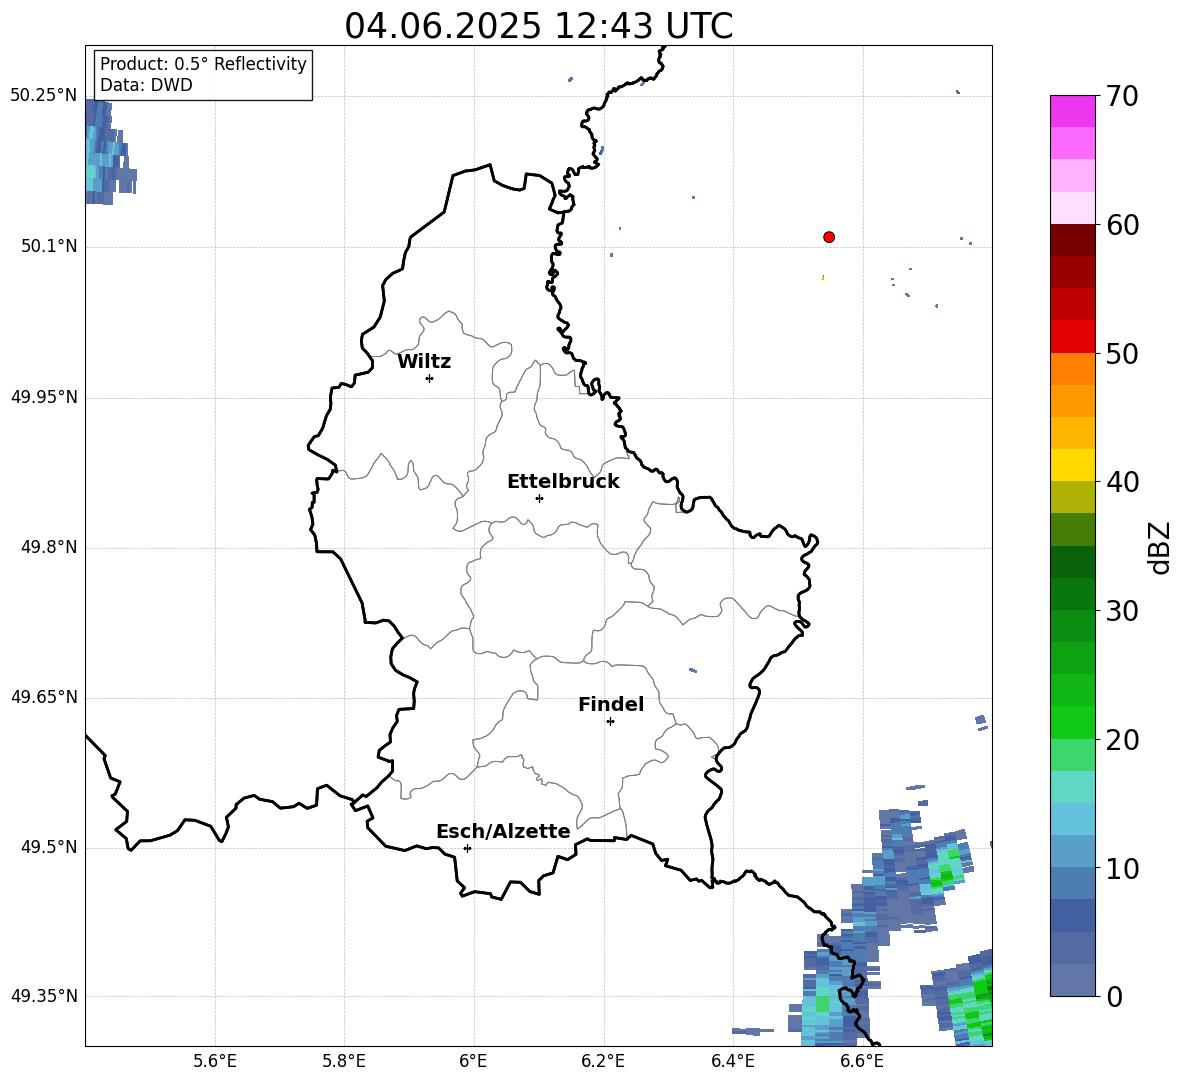The height and width of the screenshot is (1081, 1184).
Task: Pick the yellow 40 dBZ colorbar swatch
Action: click(1072, 465)
